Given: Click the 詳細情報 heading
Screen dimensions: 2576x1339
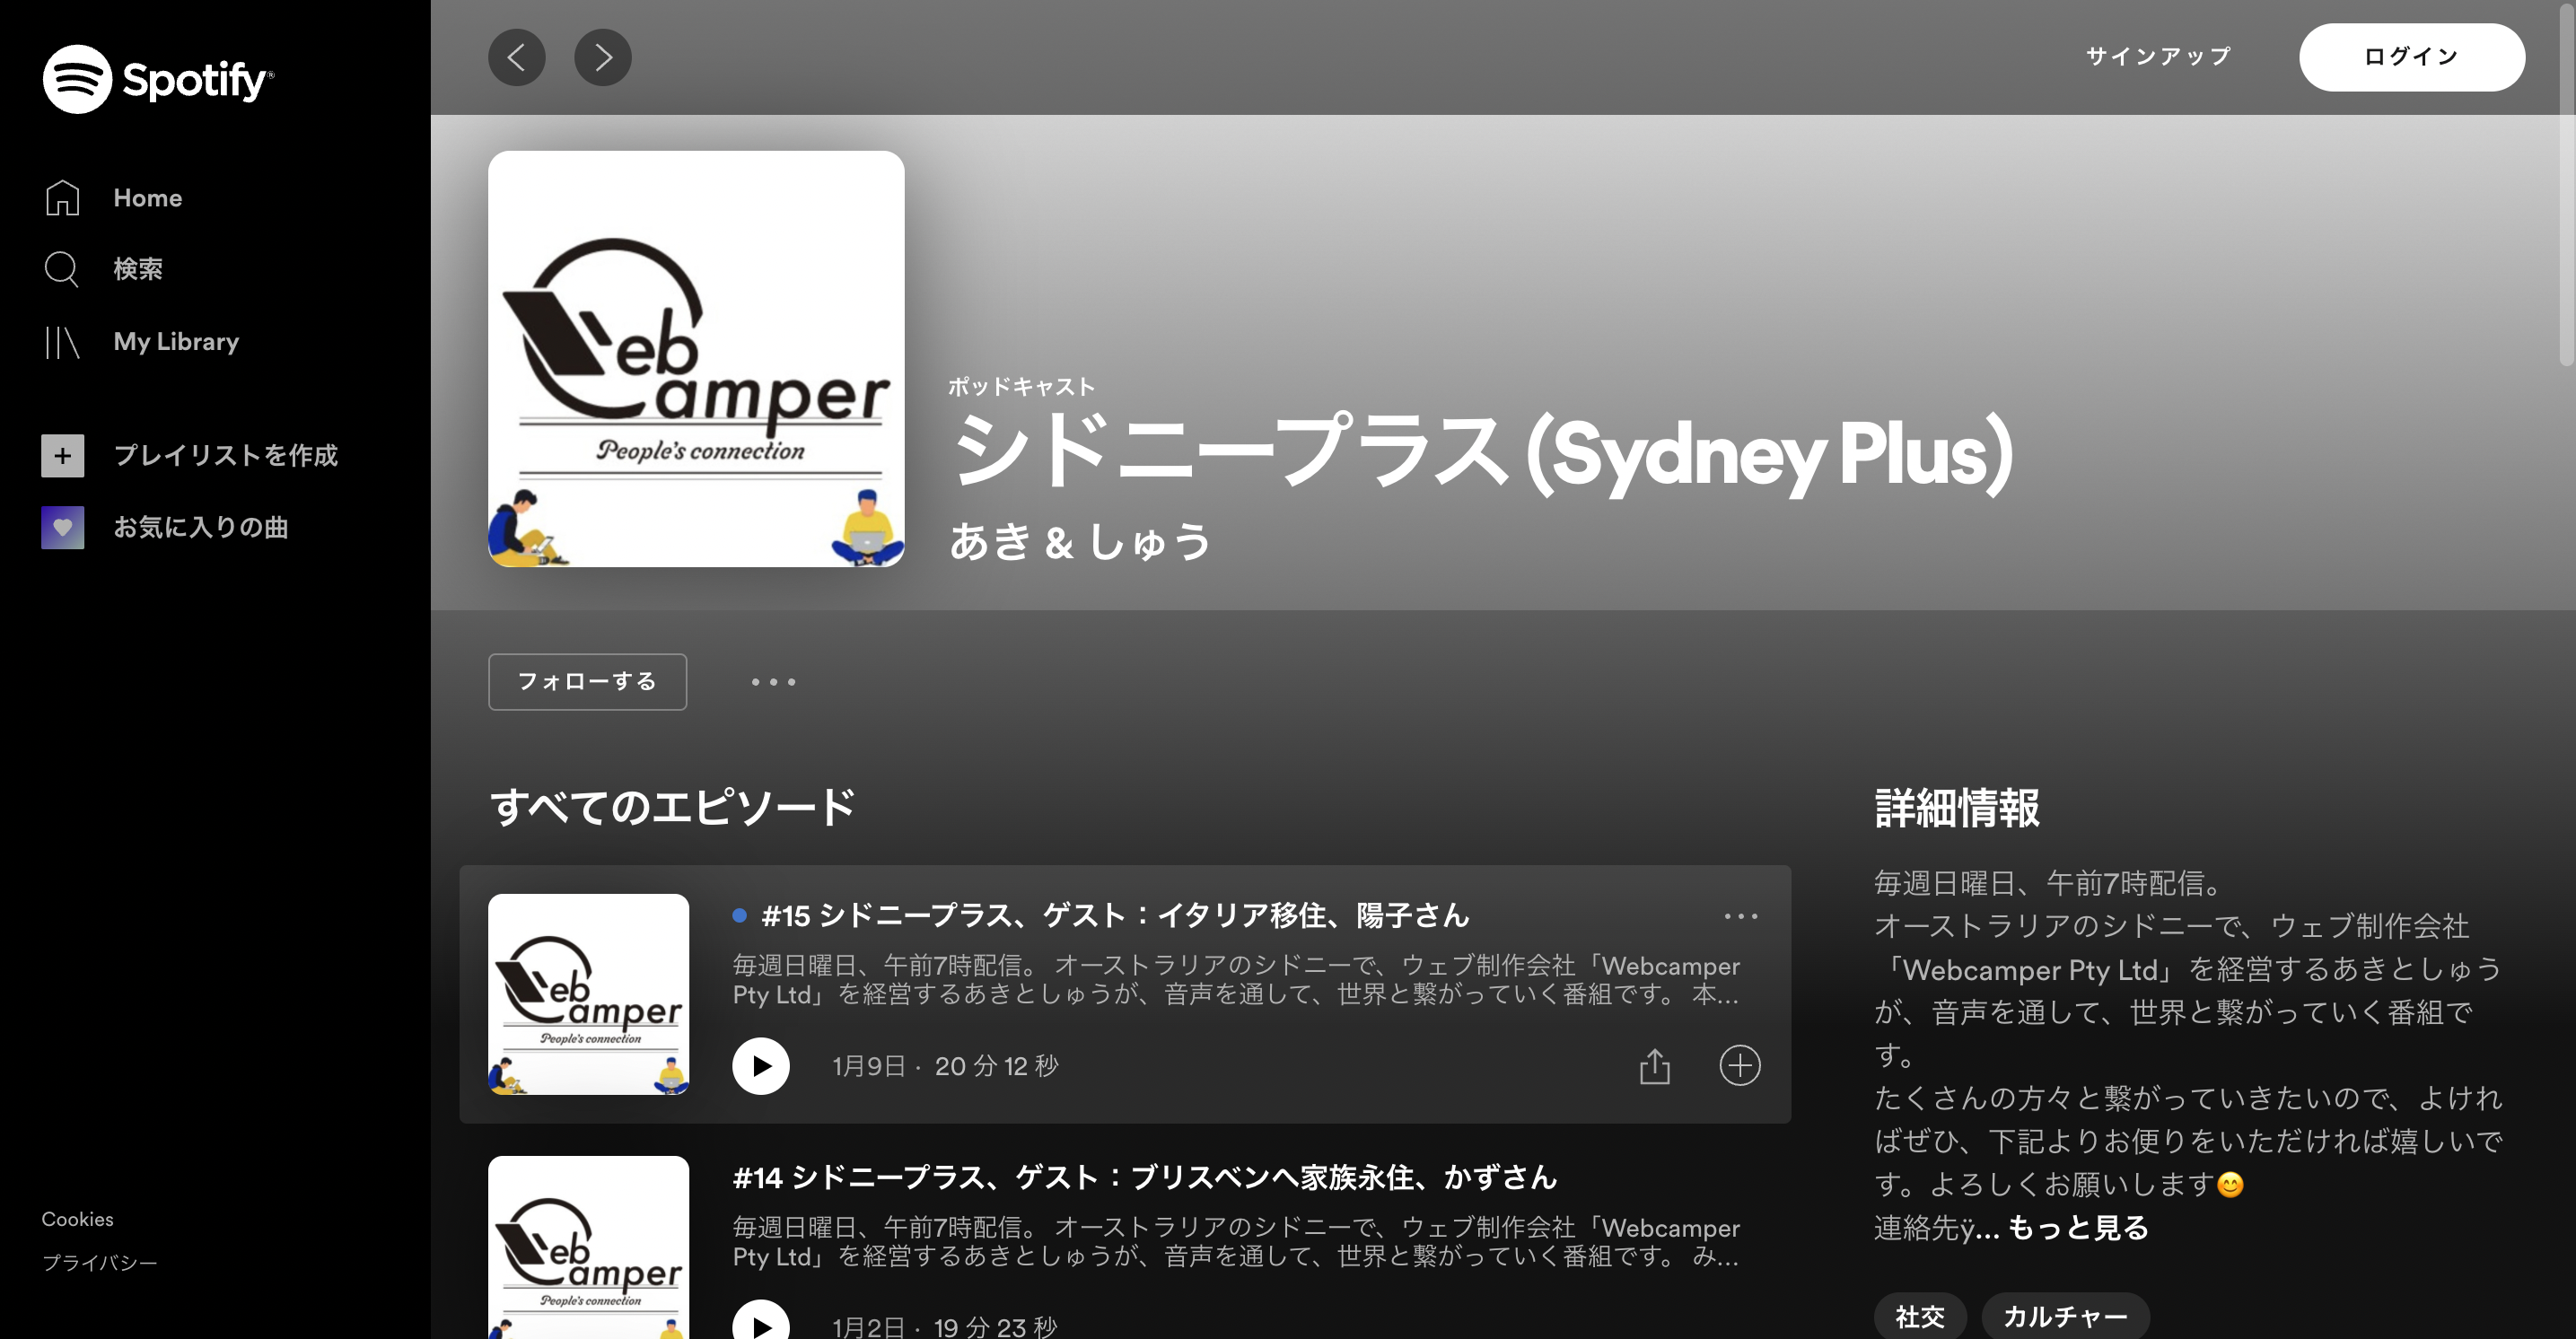Looking at the screenshot, I should 1957,808.
